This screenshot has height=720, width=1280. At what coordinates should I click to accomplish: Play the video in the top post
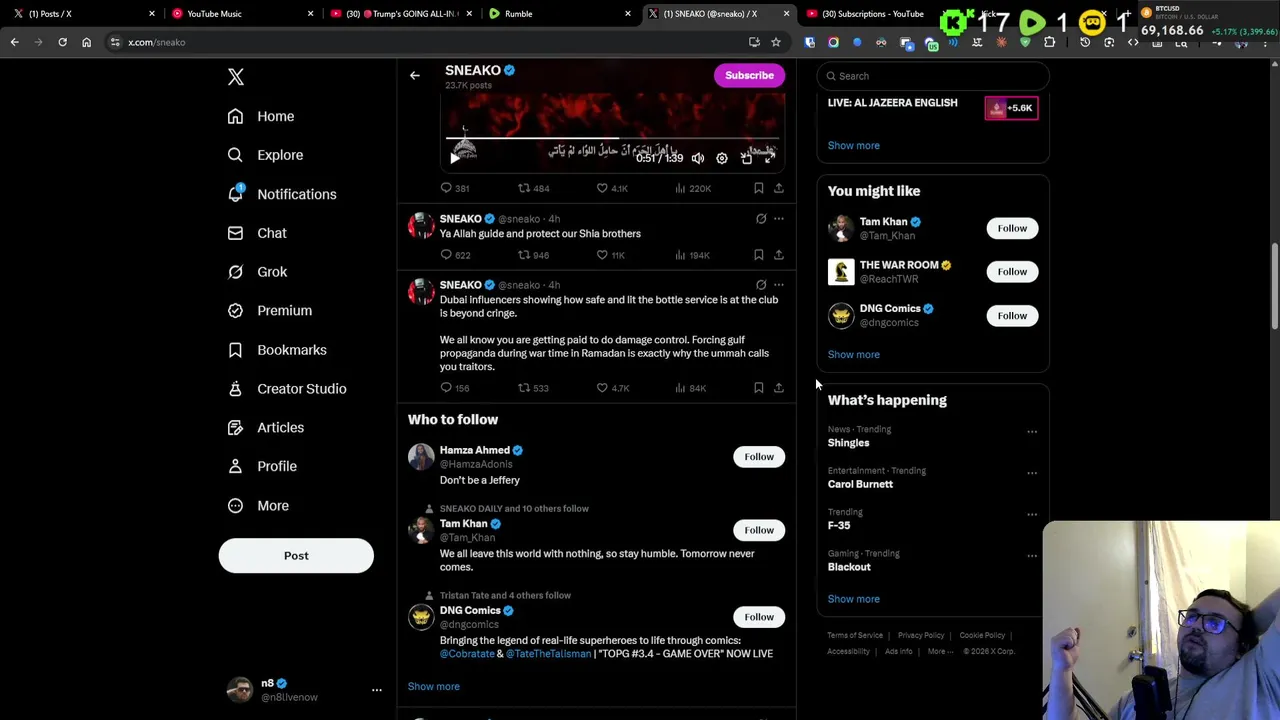point(455,158)
